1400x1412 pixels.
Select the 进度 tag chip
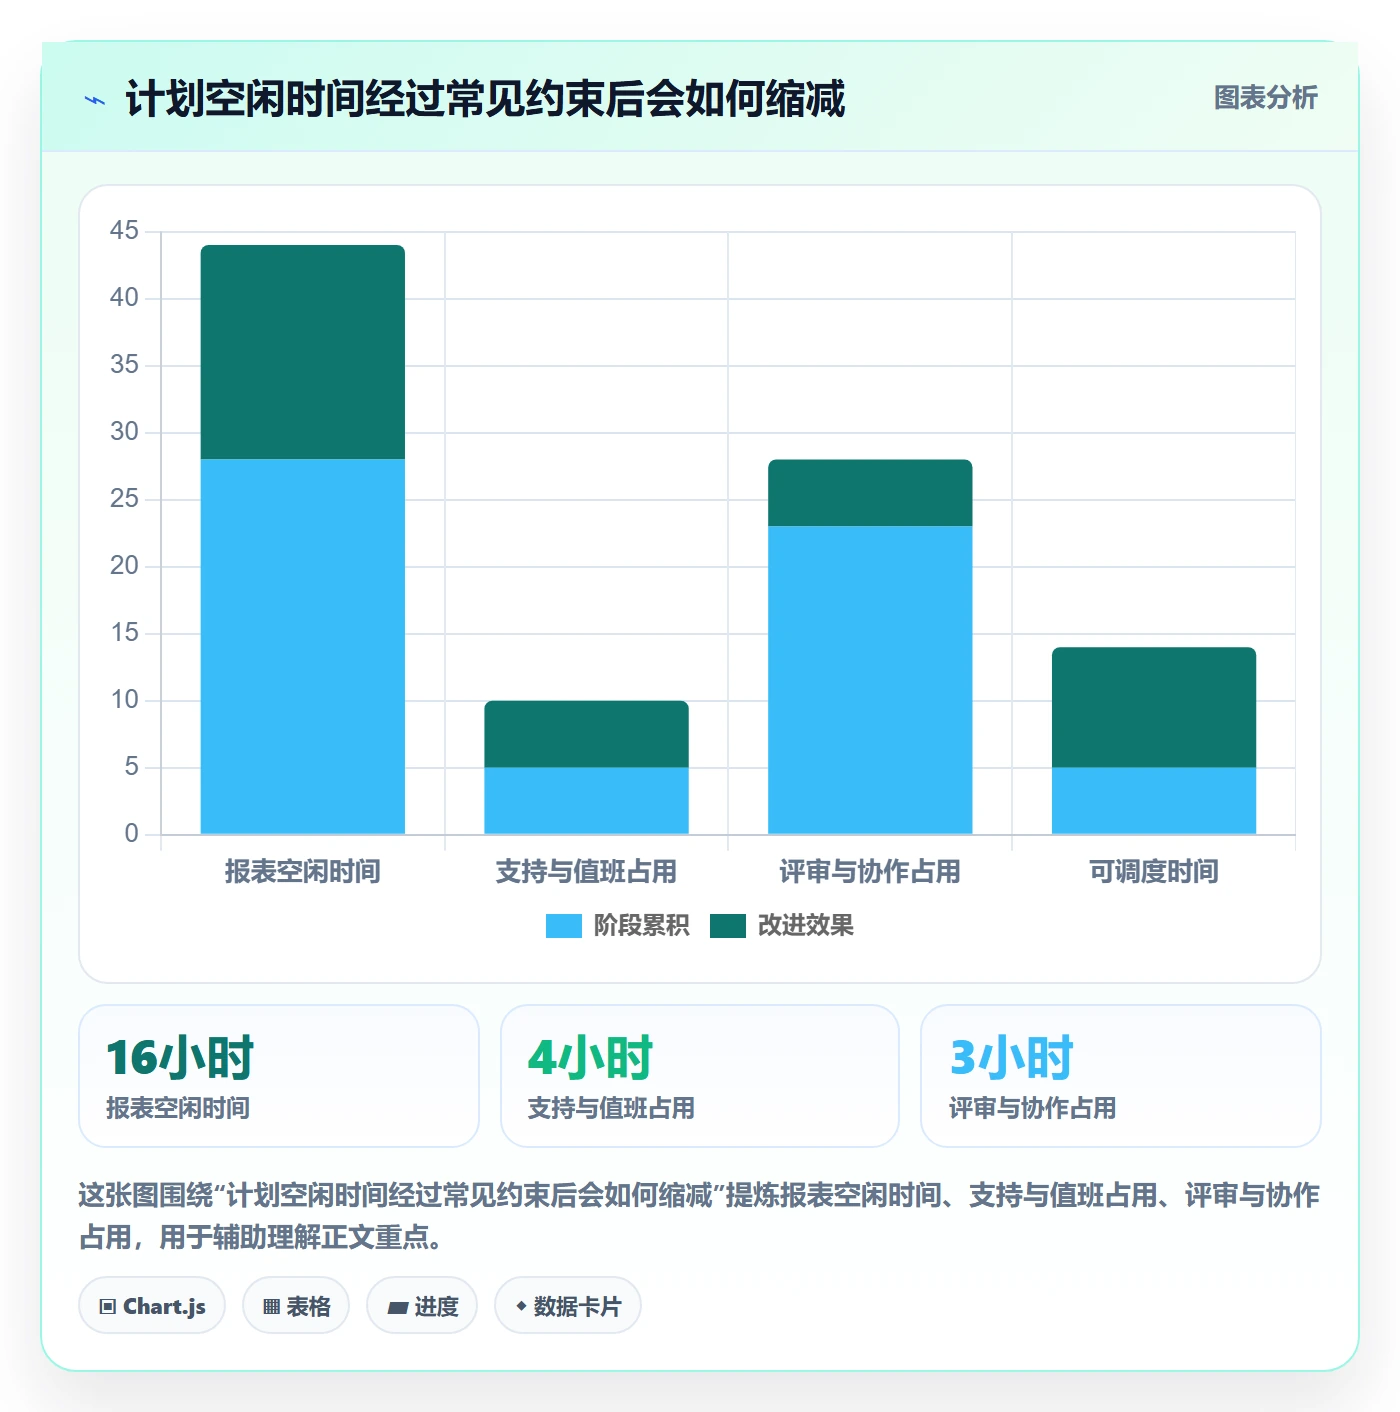click(x=422, y=1306)
